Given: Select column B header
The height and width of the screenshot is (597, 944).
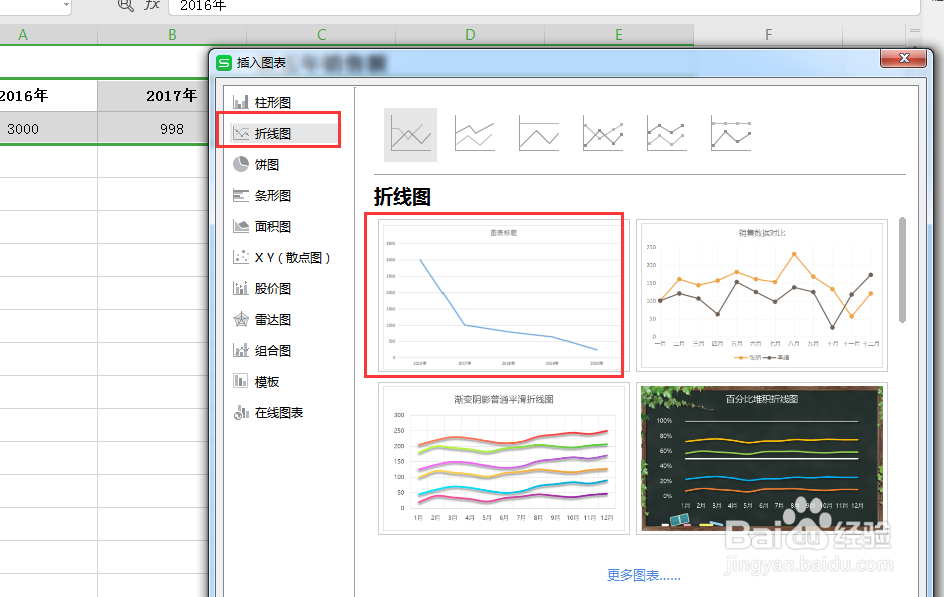Looking at the screenshot, I should pos(172,35).
